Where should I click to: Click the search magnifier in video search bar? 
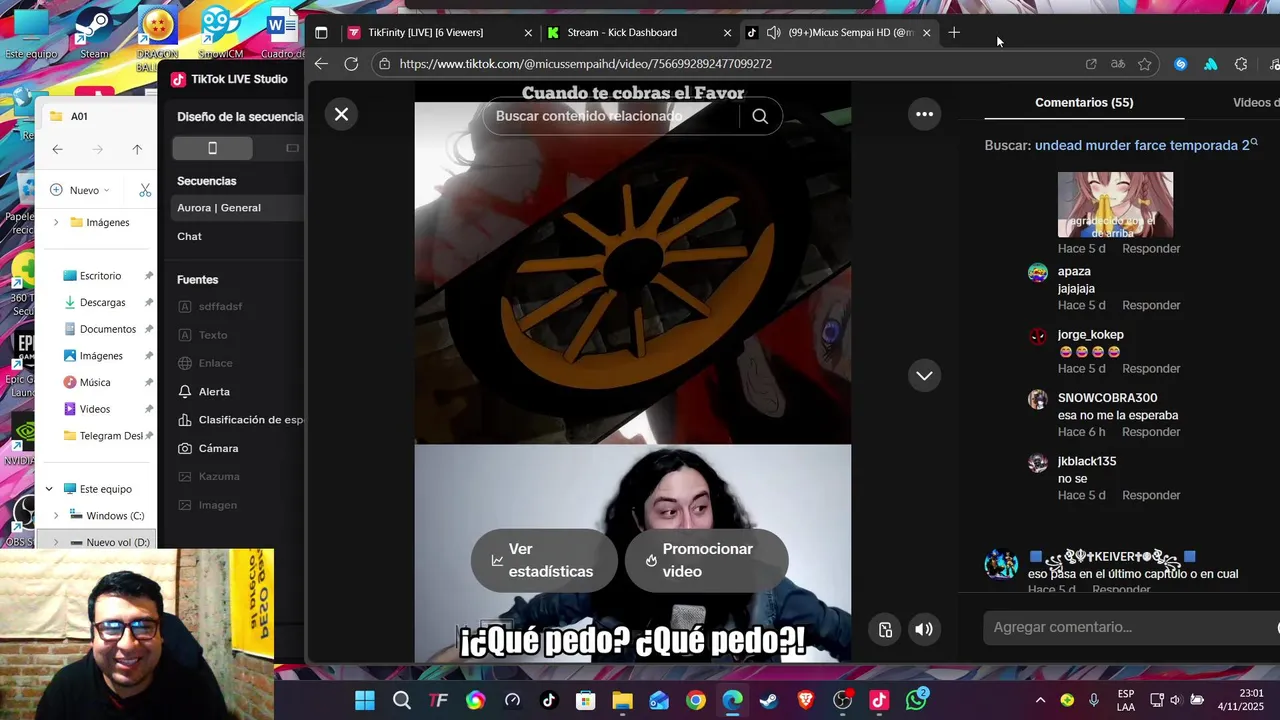[760, 116]
